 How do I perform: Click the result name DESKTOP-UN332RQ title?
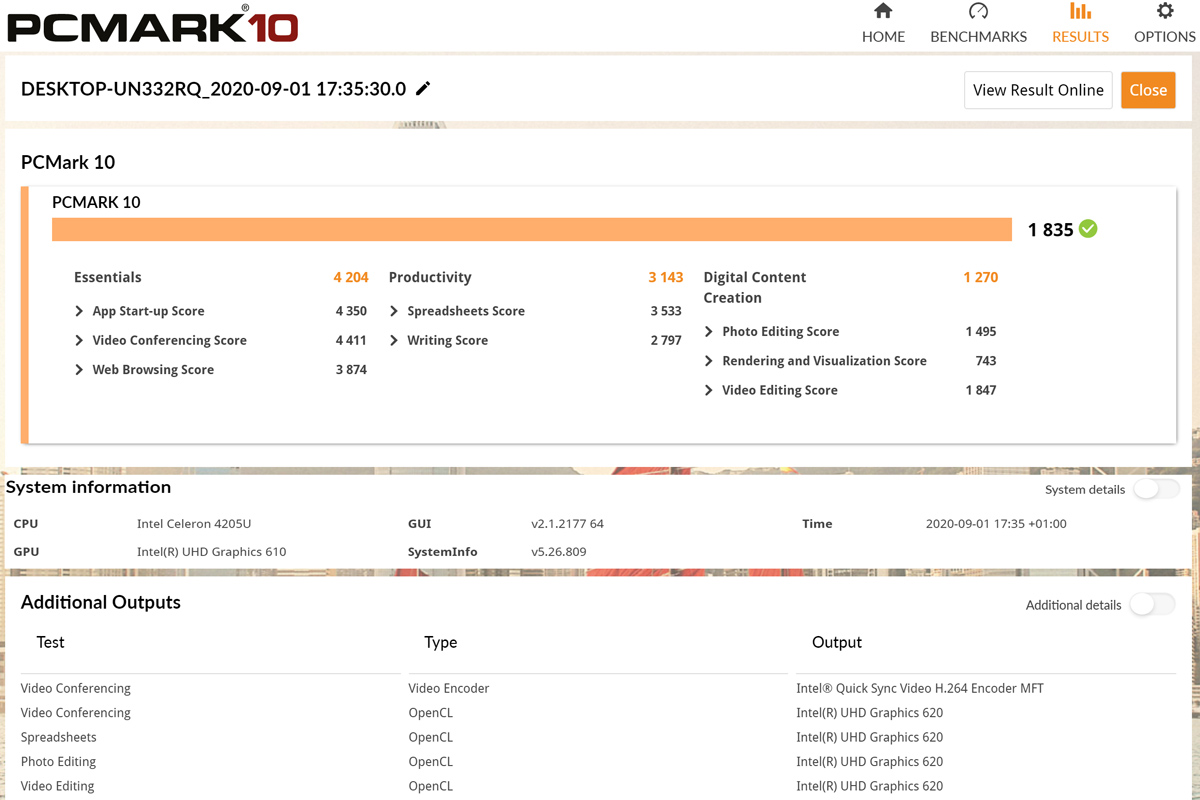213,88
